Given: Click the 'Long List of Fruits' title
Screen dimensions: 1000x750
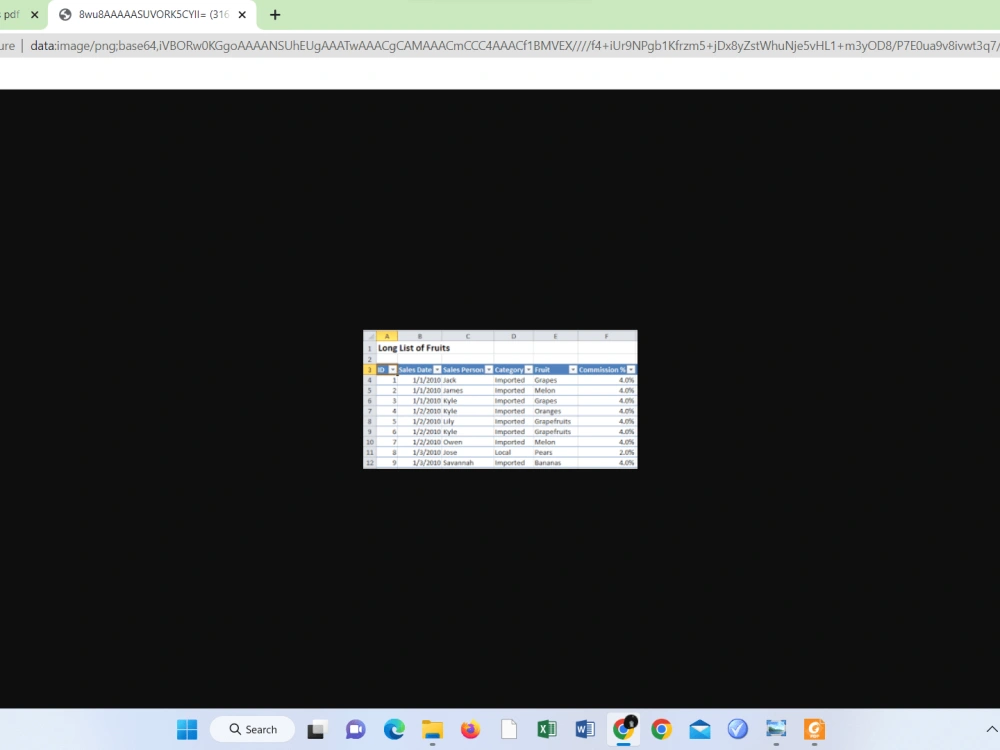Looking at the screenshot, I should (x=414, y=348).
